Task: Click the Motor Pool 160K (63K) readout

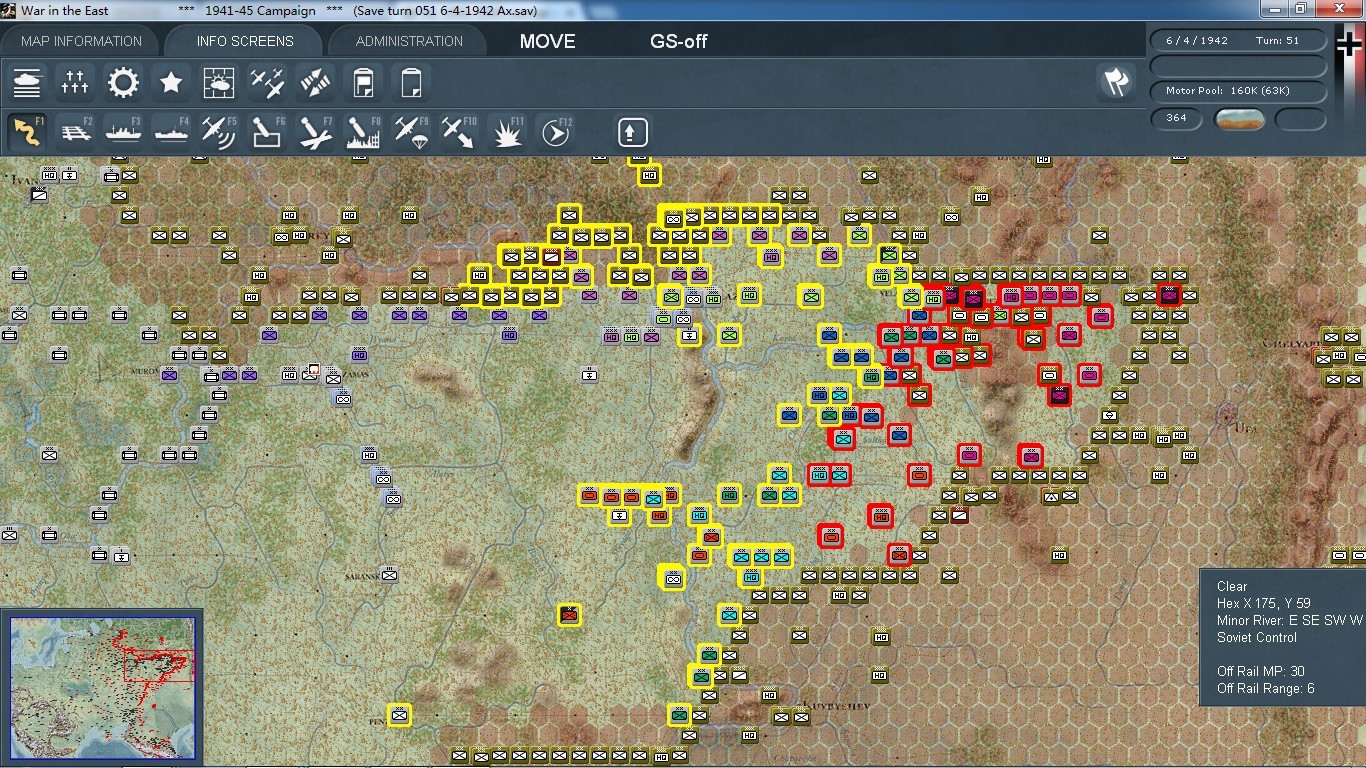Action: click(x=1239, y=91)
